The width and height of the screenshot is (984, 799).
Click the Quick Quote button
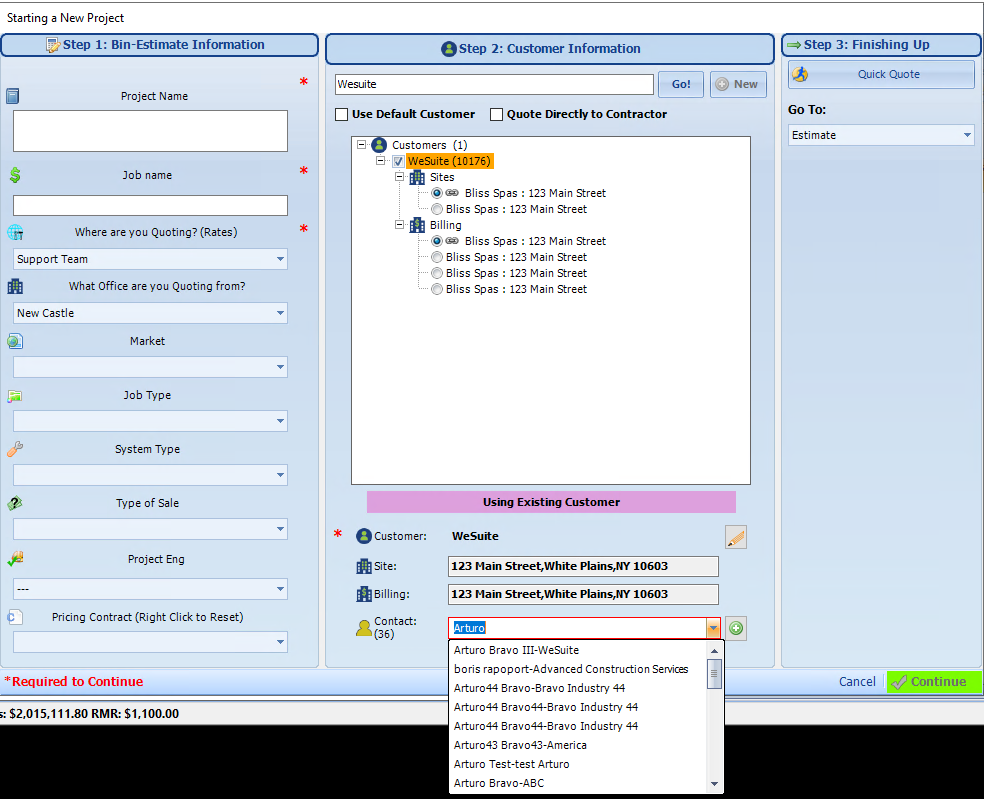click(881, 74)
